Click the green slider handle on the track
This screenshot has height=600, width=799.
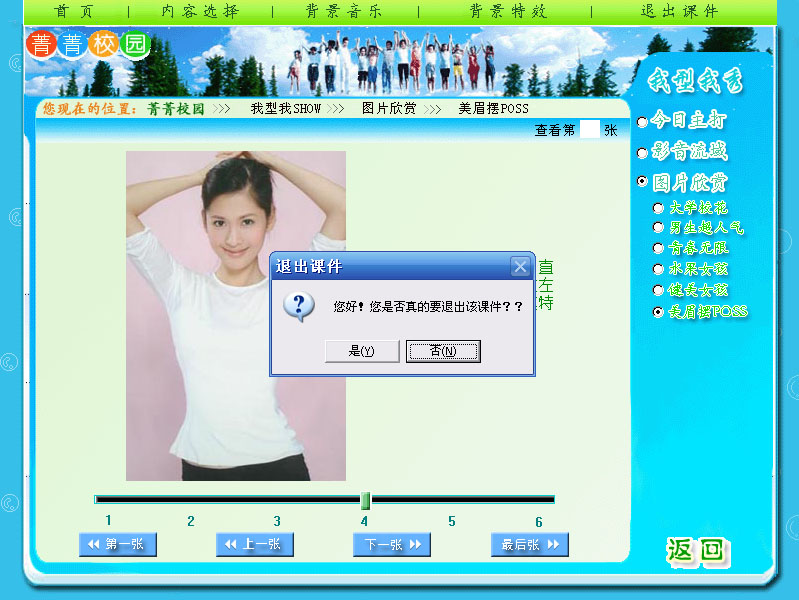click(x=365, y=500)
